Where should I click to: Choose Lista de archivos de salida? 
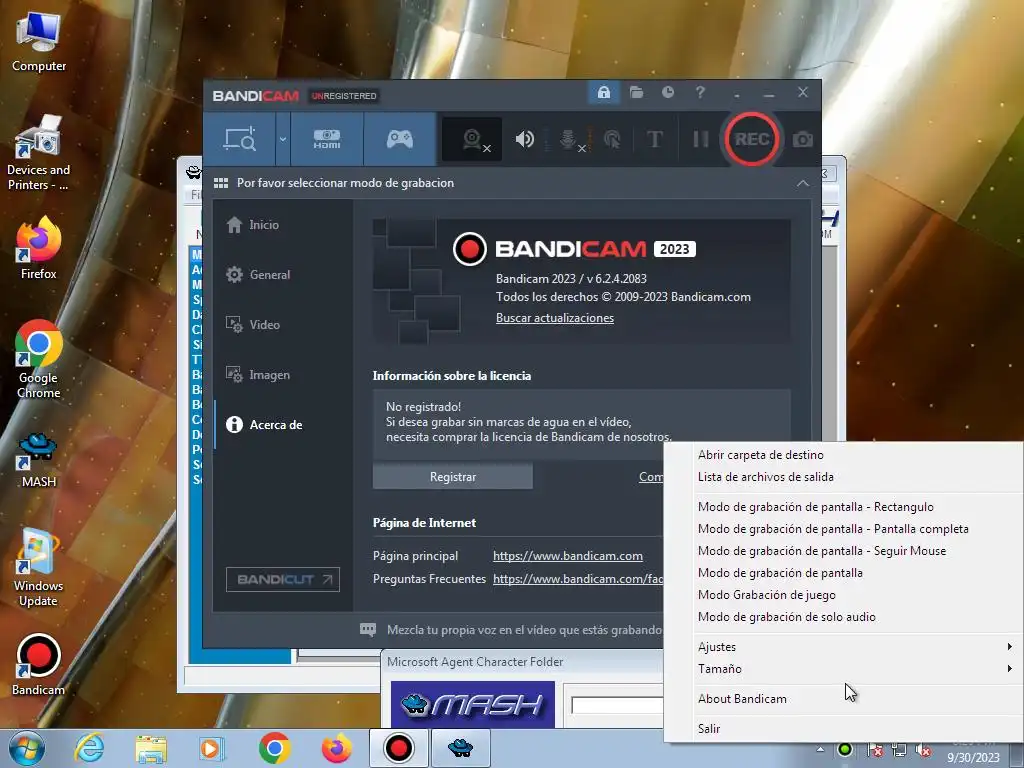point(765,477)
